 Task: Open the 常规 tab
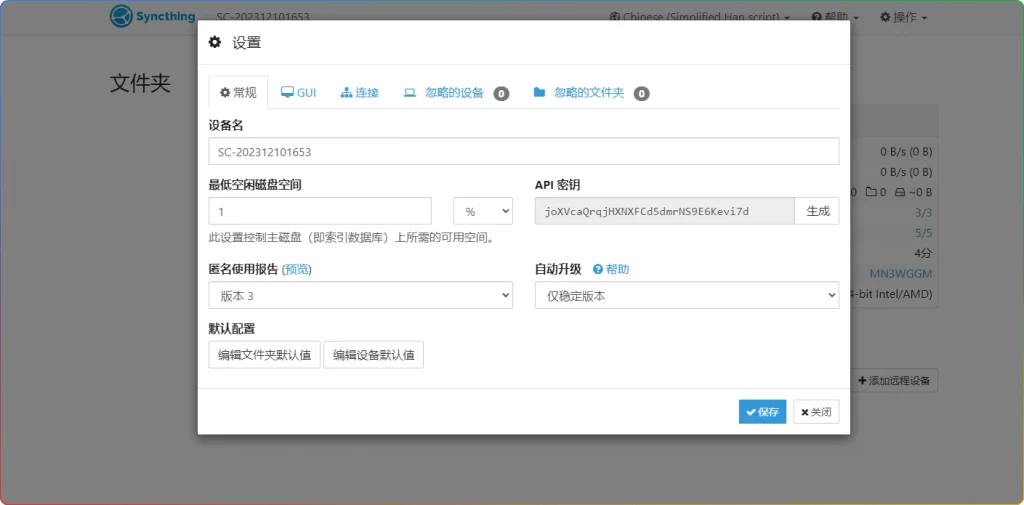click(238, 93)
